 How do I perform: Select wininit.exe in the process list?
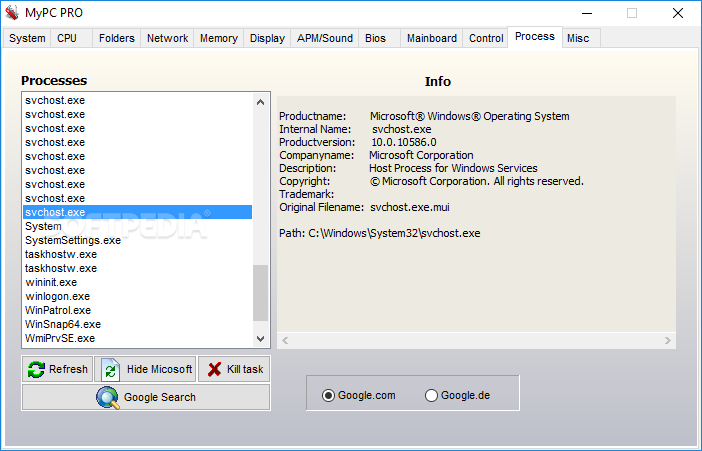[137, 282]
